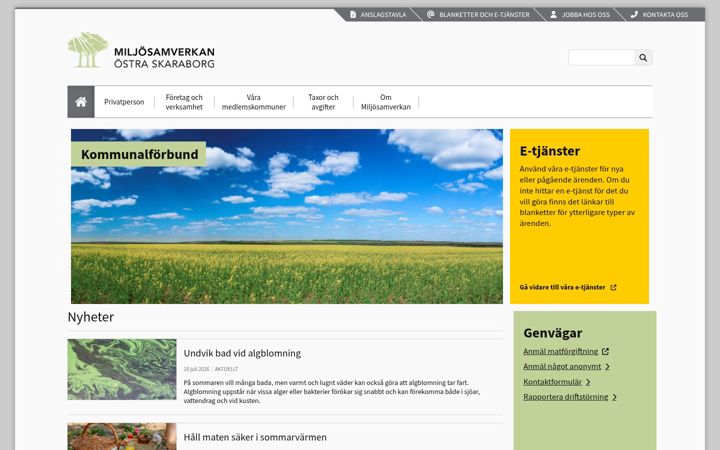720x450 pixels.
Task: Click the person icon for Jobba hos oss
Action: pyautogui.click(x=553, y=15)
